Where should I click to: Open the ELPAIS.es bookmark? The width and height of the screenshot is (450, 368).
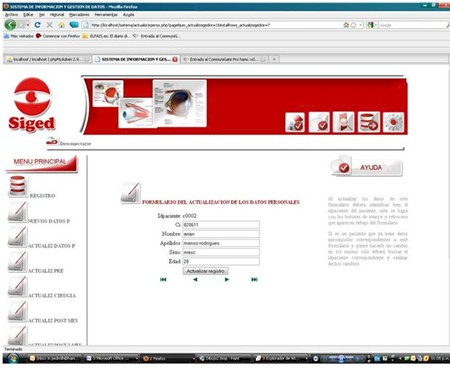[x=107, y=36]
